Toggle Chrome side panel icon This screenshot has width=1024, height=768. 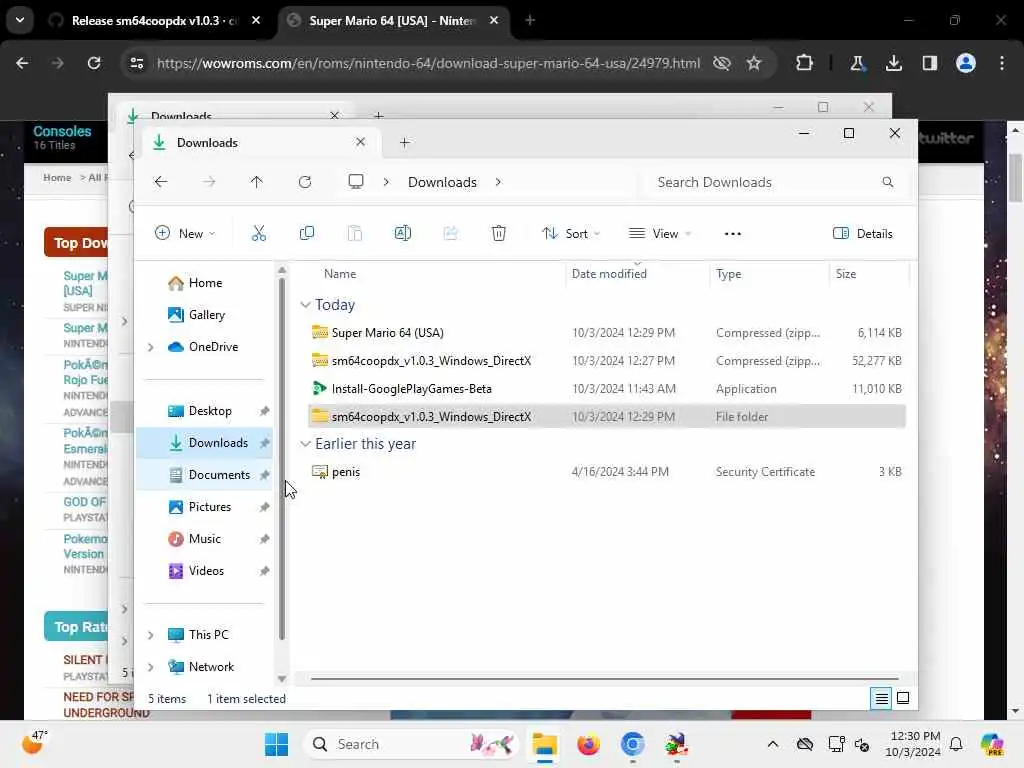930,63
